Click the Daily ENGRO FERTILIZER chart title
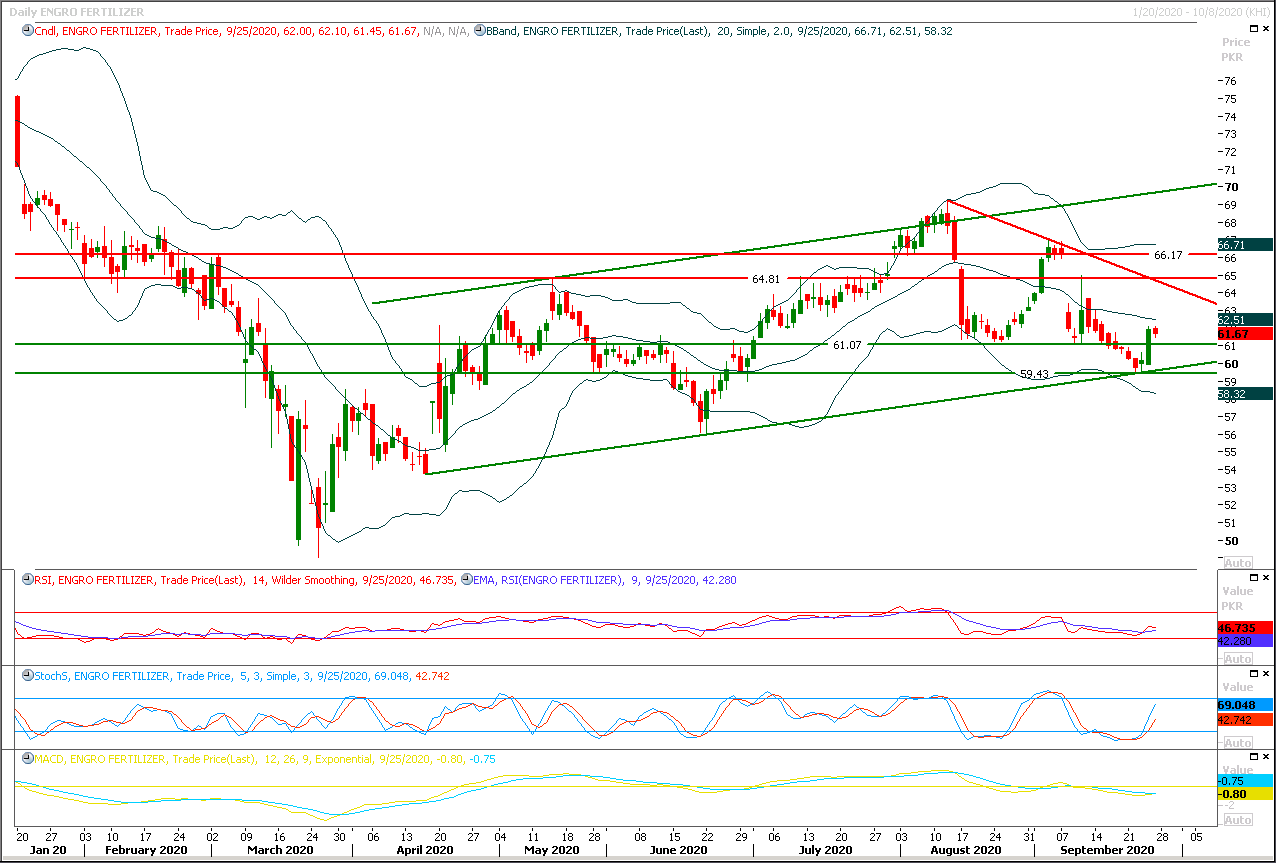This screenshot has width=1276, height=863. coord(77,12)
